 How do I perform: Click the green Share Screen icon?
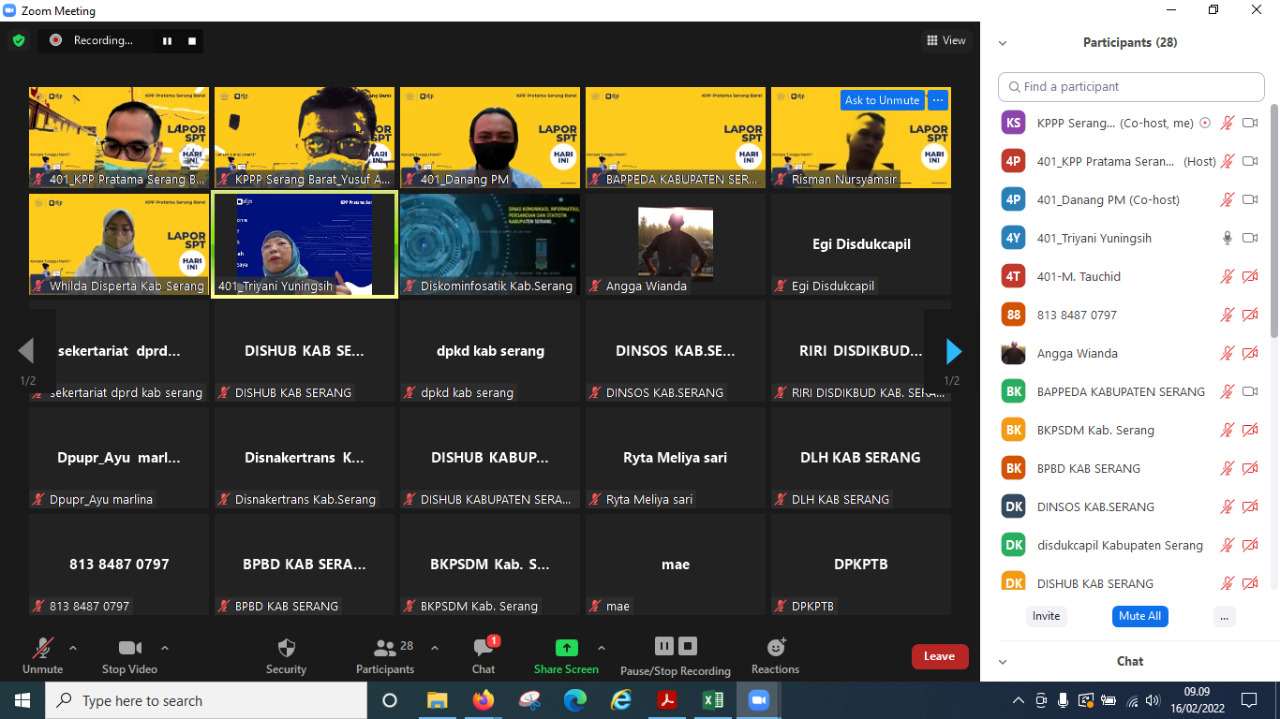[566, 648]
